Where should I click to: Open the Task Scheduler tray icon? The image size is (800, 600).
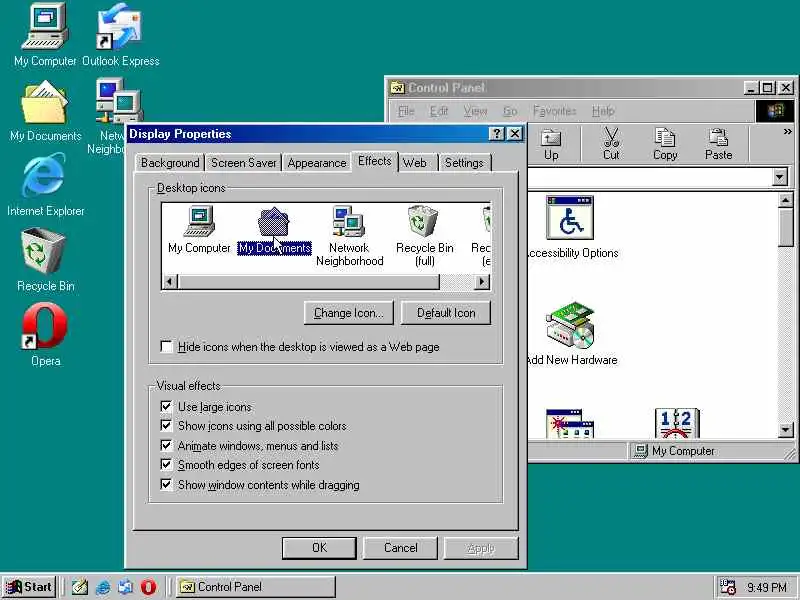point(727,587)
